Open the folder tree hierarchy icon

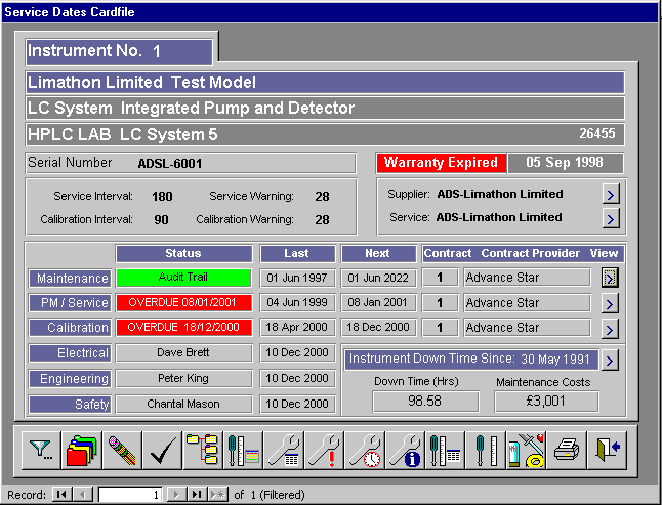(x=203, y=450)
